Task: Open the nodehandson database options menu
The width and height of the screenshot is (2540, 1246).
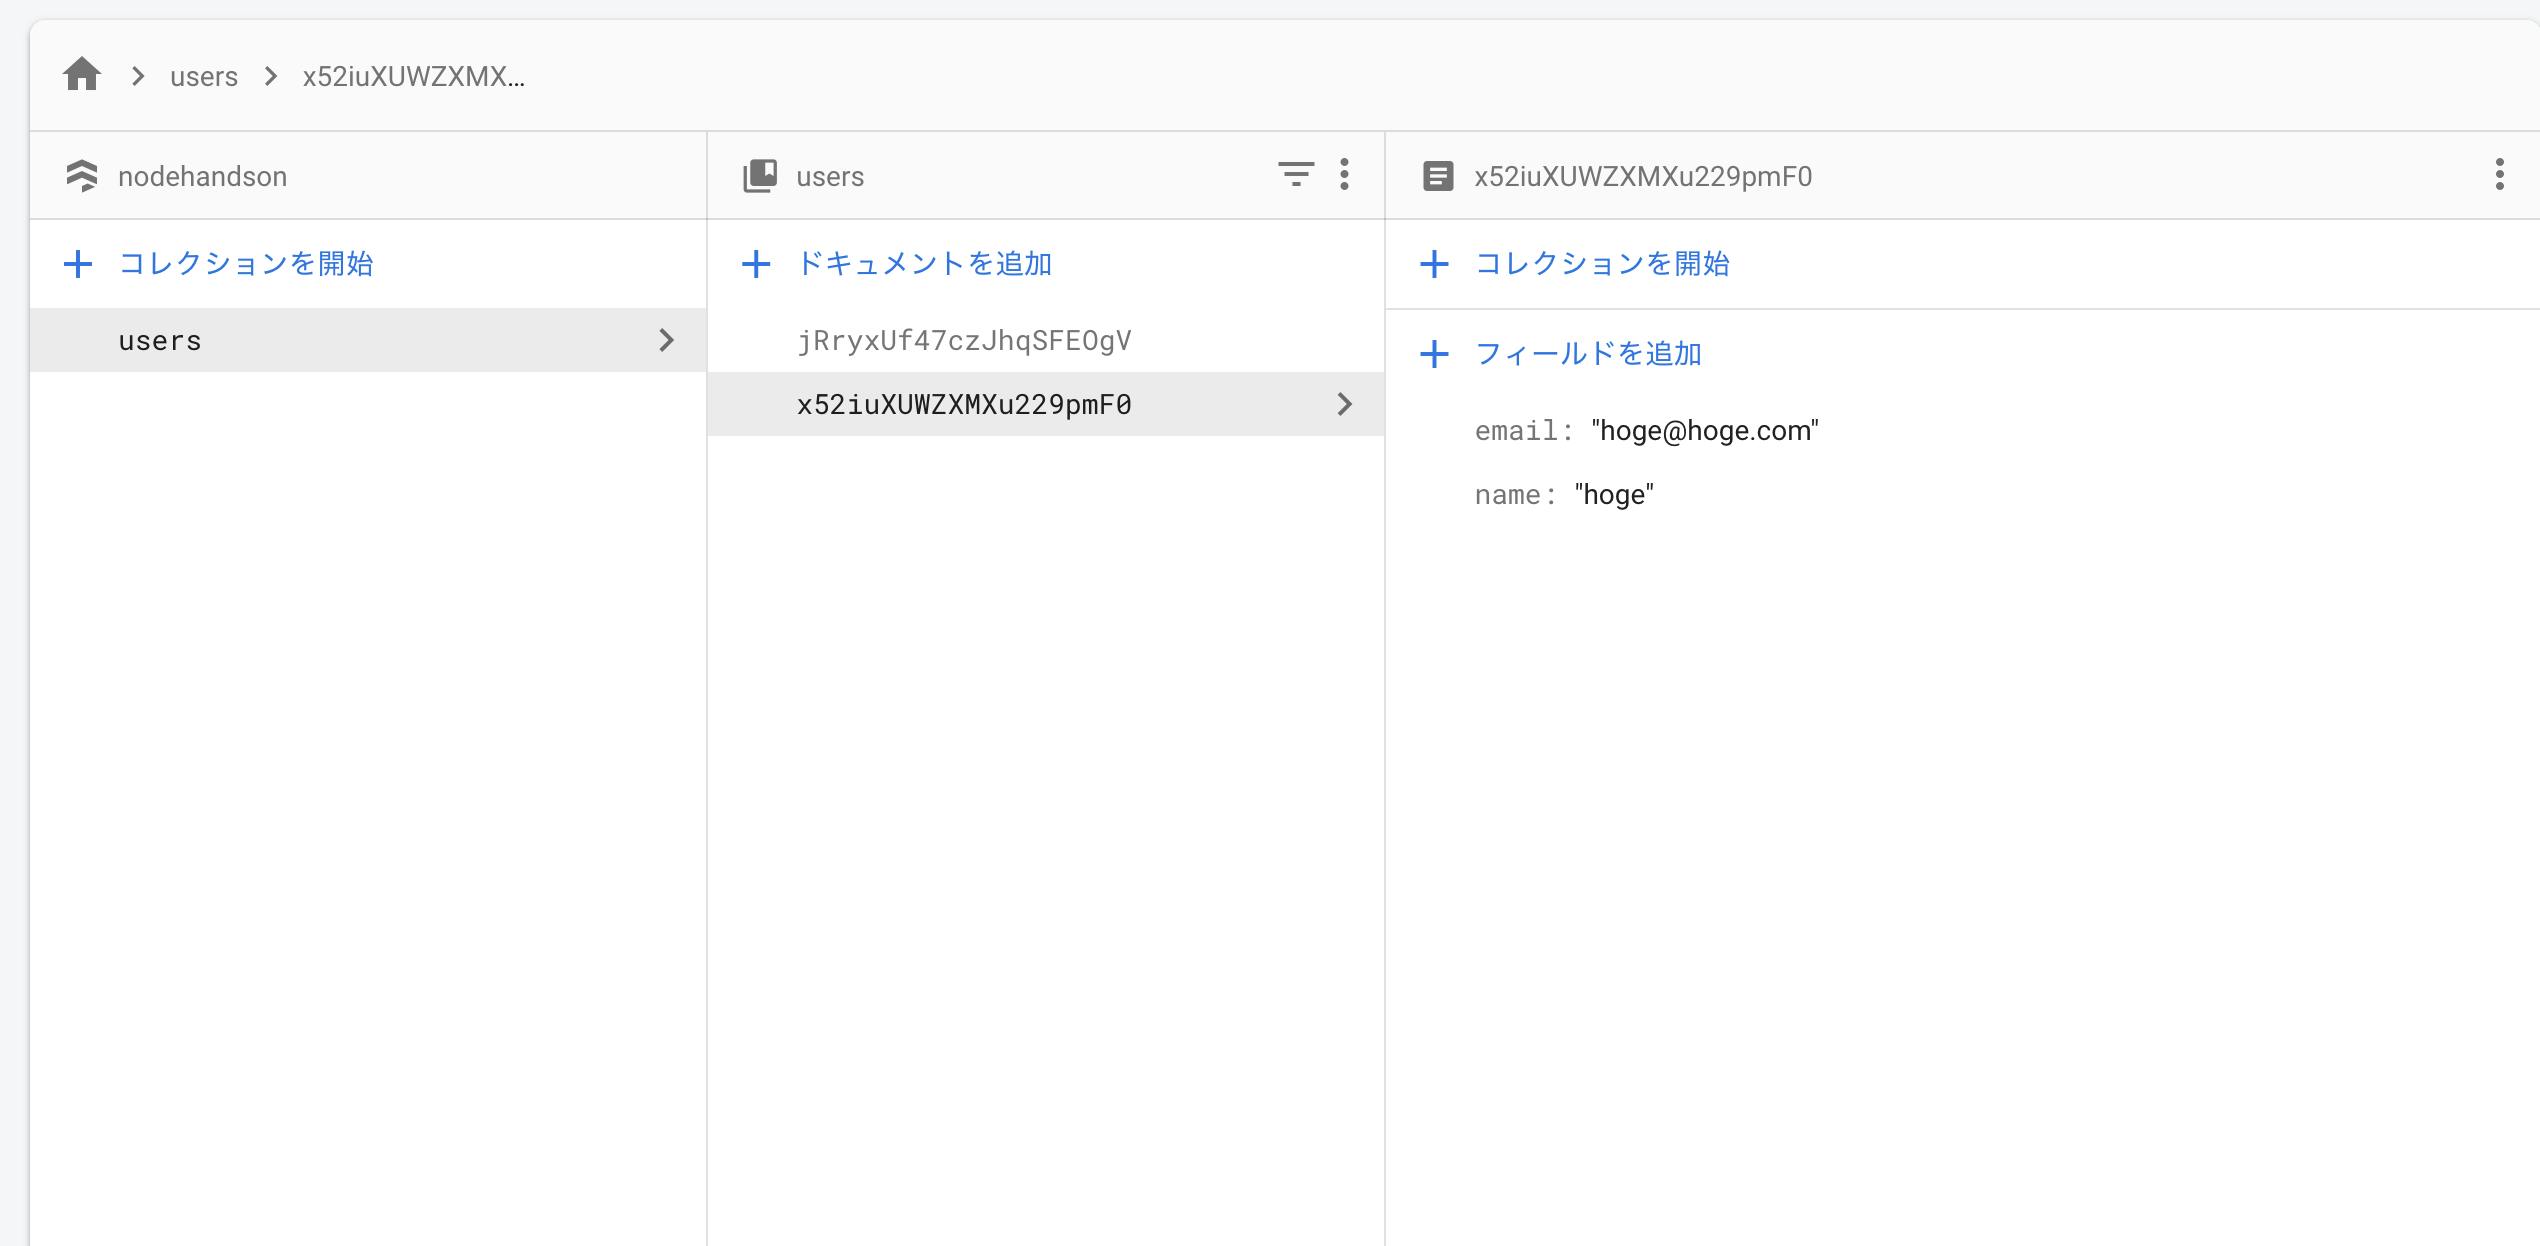Action: [x=670, y=175]
